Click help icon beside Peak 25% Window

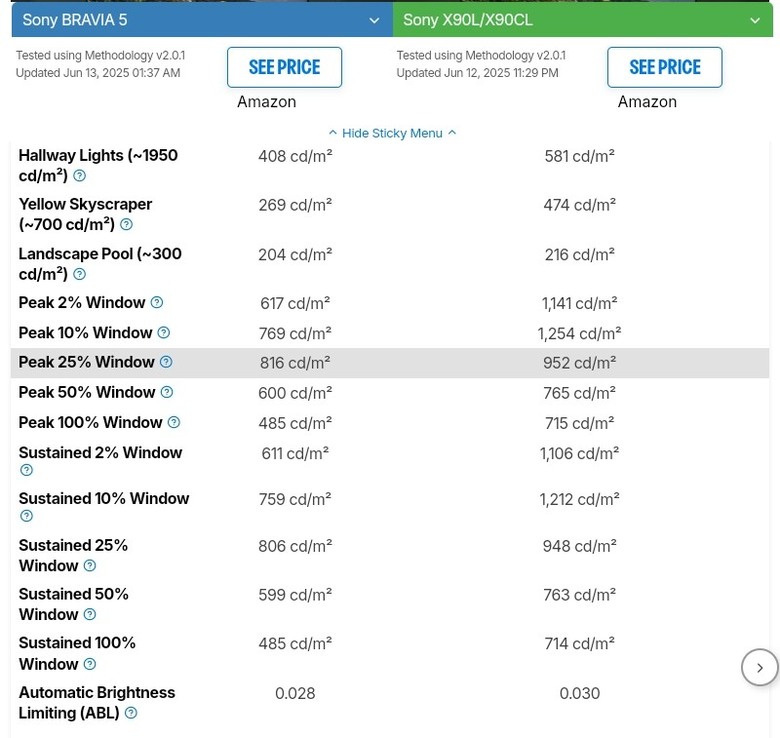pos(166,362)
